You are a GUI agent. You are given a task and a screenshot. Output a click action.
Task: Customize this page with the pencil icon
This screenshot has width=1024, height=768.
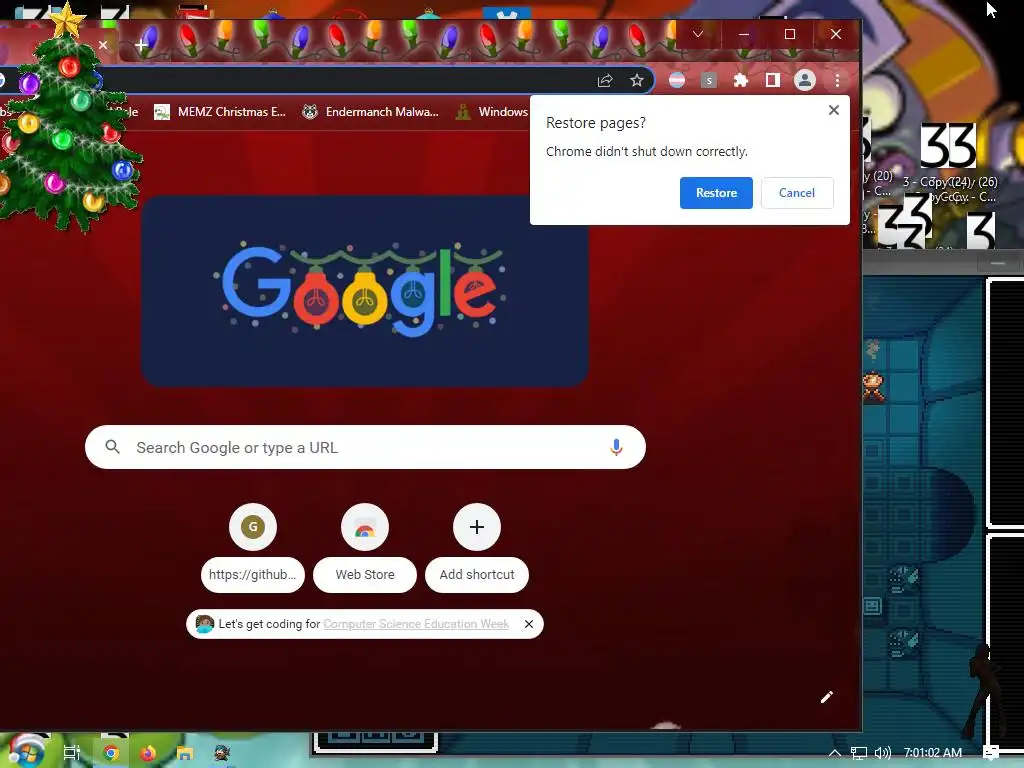(x=827, y=697)
